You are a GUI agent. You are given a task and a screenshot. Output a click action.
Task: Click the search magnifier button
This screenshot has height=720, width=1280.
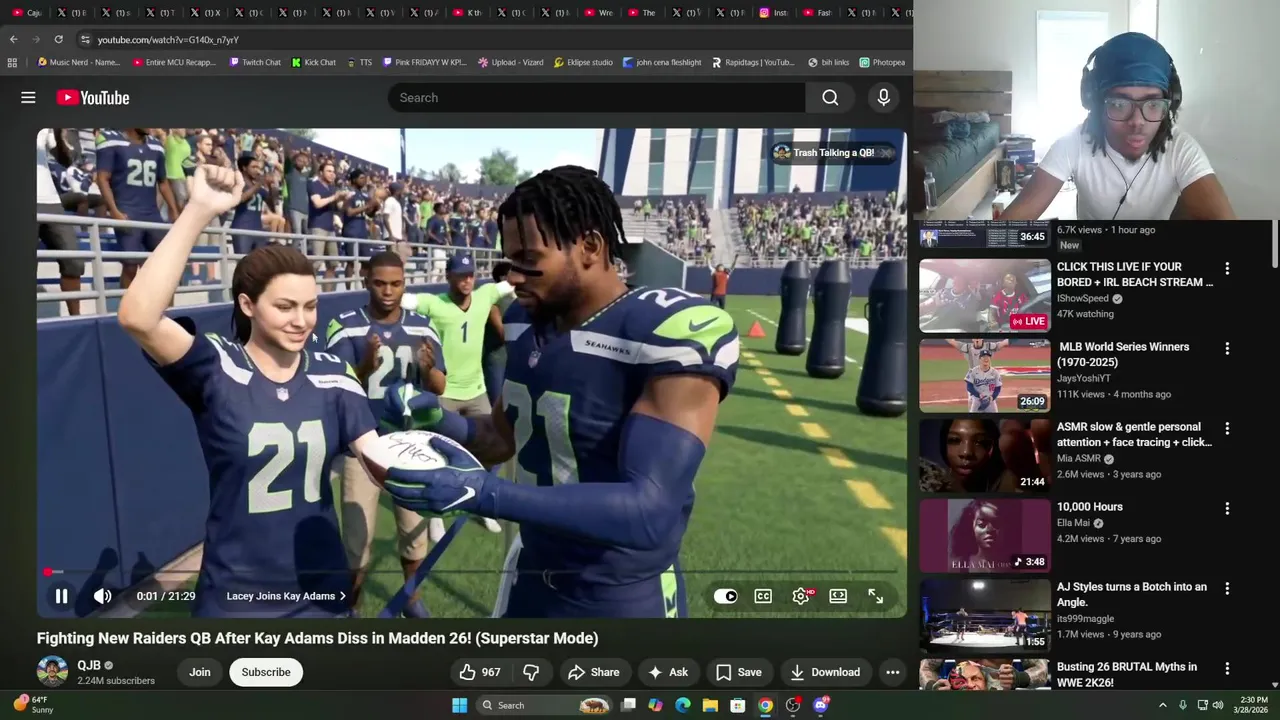click(830, 97)
